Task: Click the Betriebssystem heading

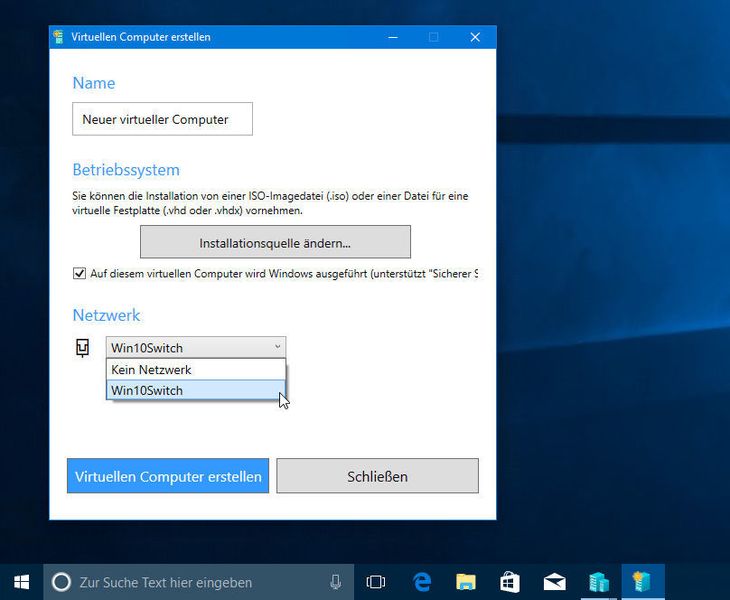Action: tap(126, 170)
